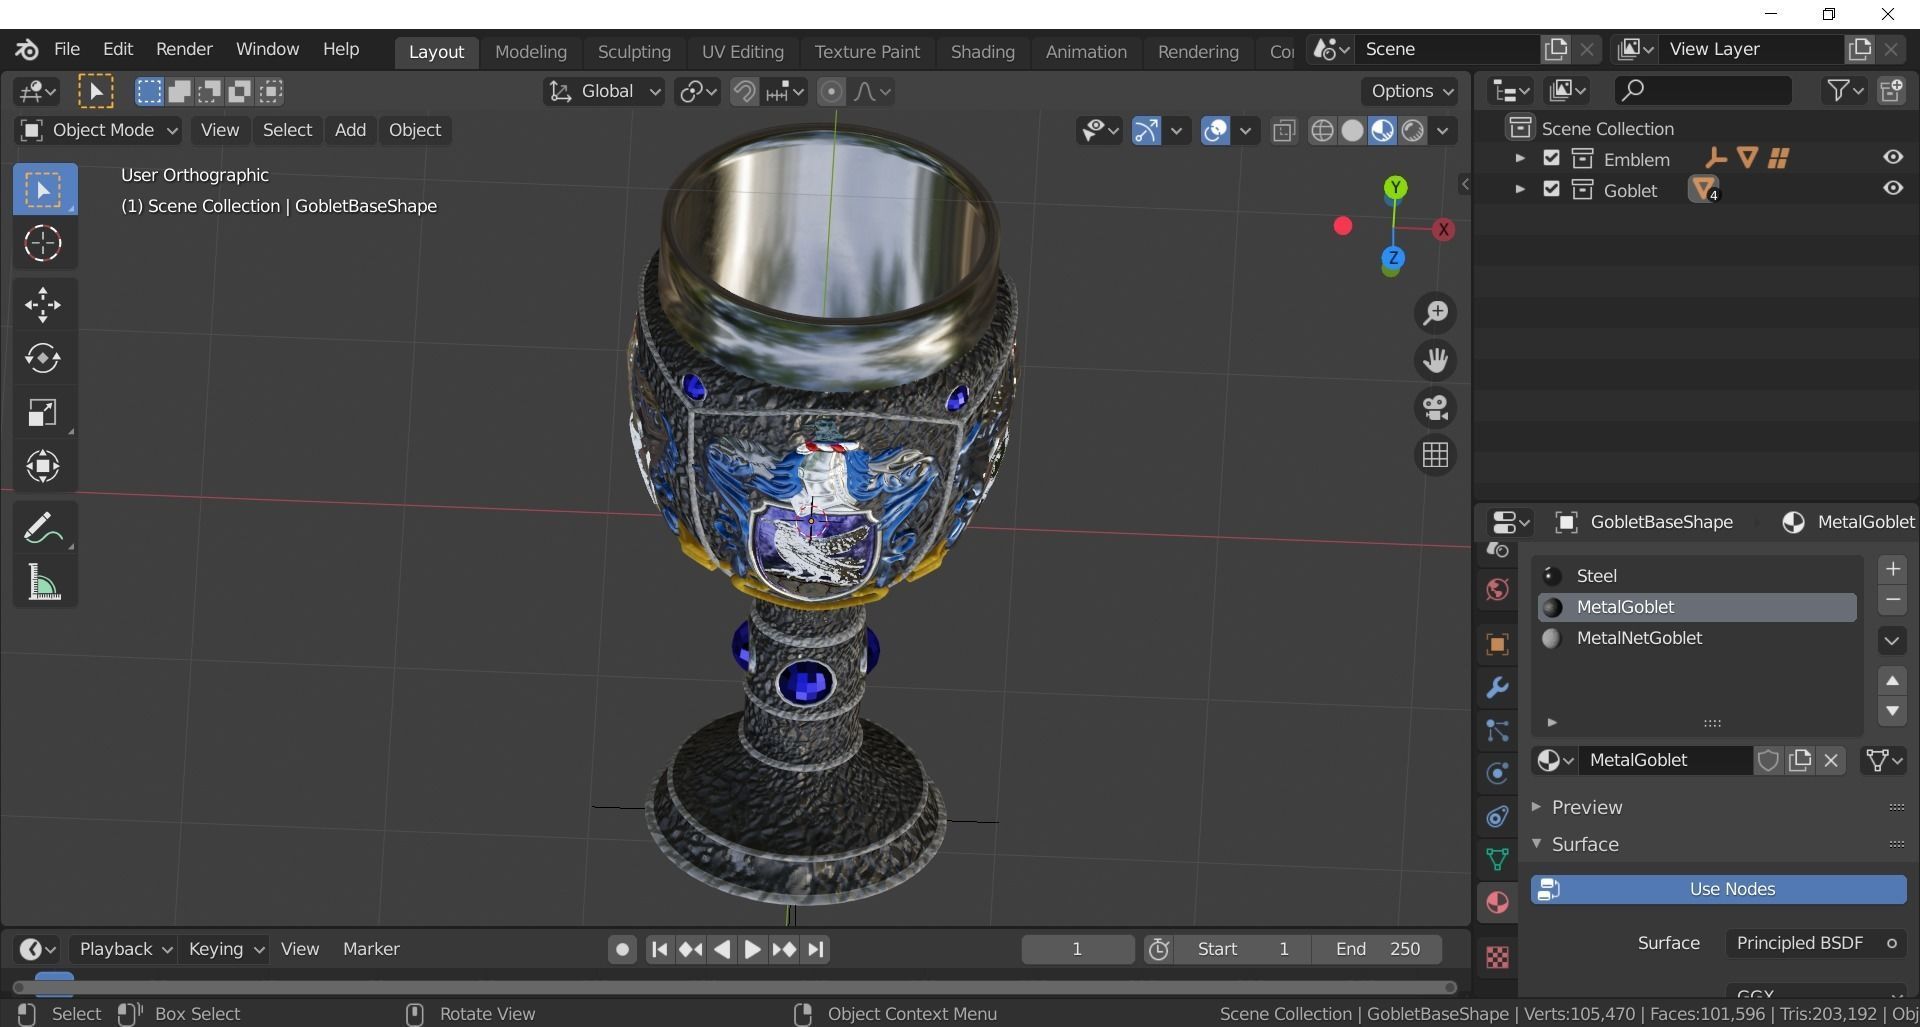The width and height of the screenshot is (1920, 1027).
Task: Activate the 3D Cursor tool
Action: pos(43,243)
